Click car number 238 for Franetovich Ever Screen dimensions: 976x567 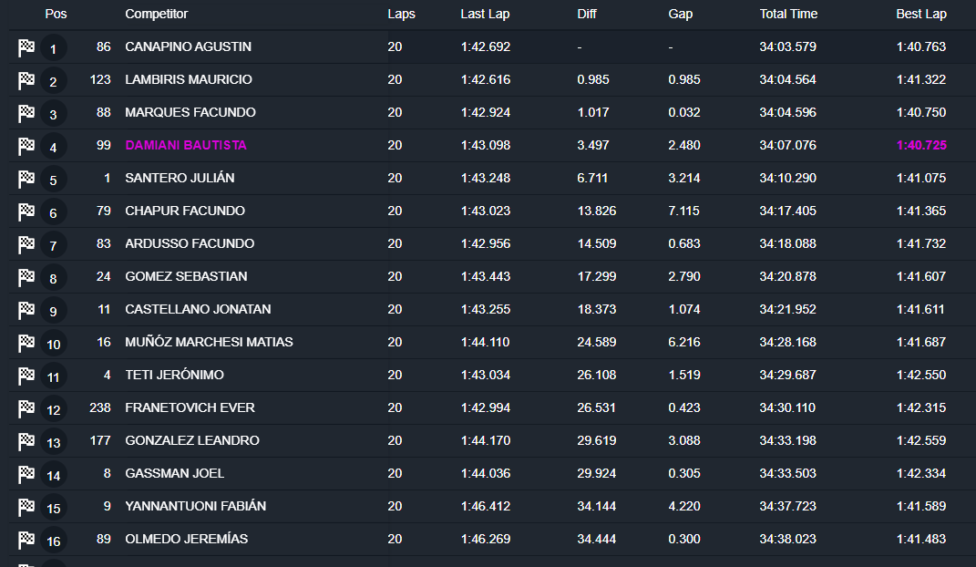(99, 408)
